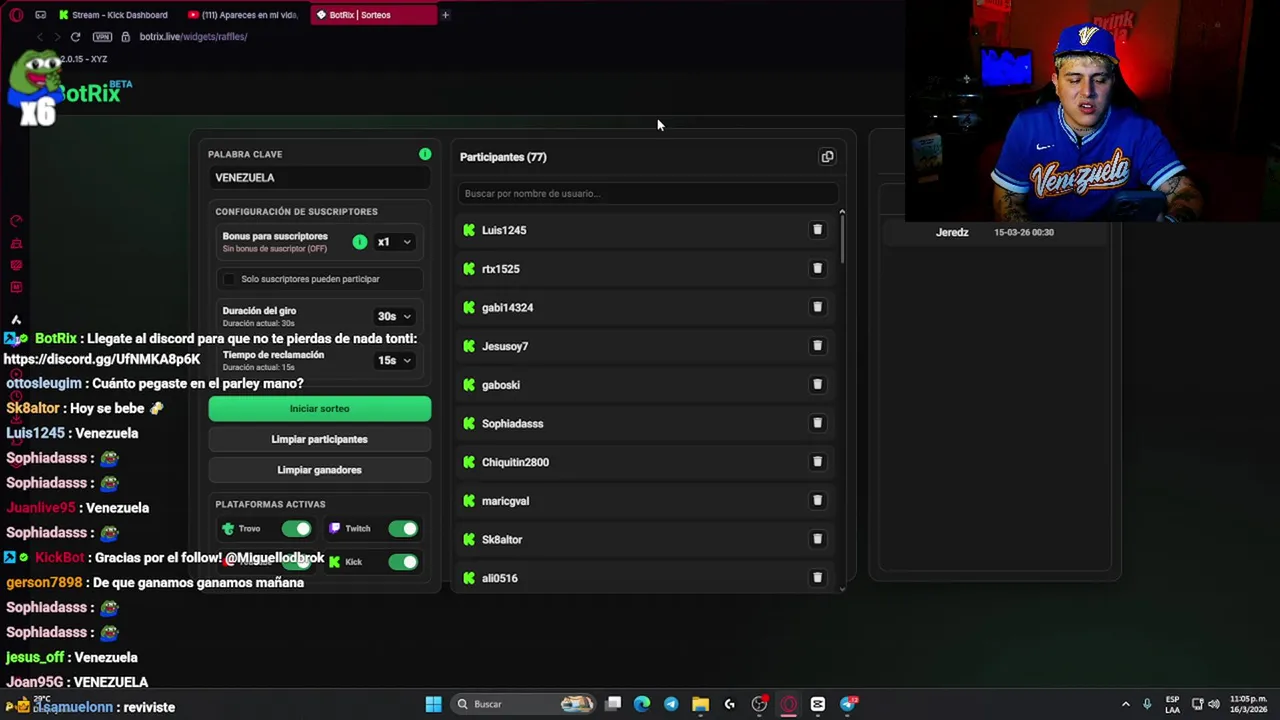Click the taskbar clock showing 11:05 p.m.
Screen dimensions: 1280x720
1247,704
